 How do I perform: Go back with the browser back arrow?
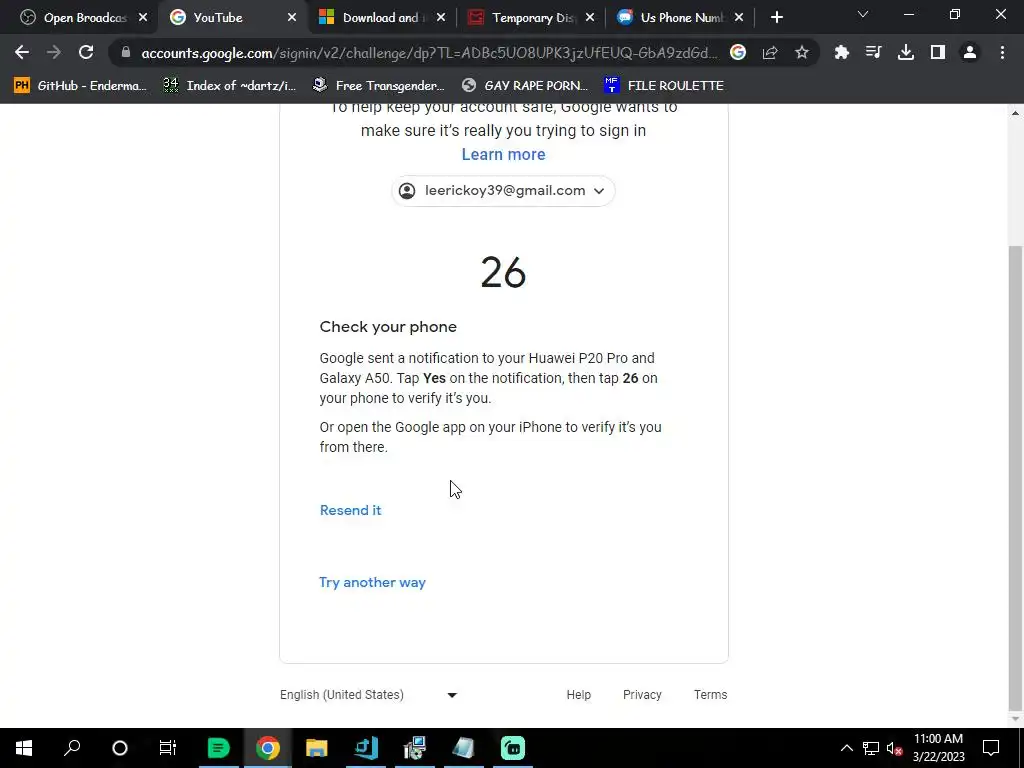click(x=22, y=53)
